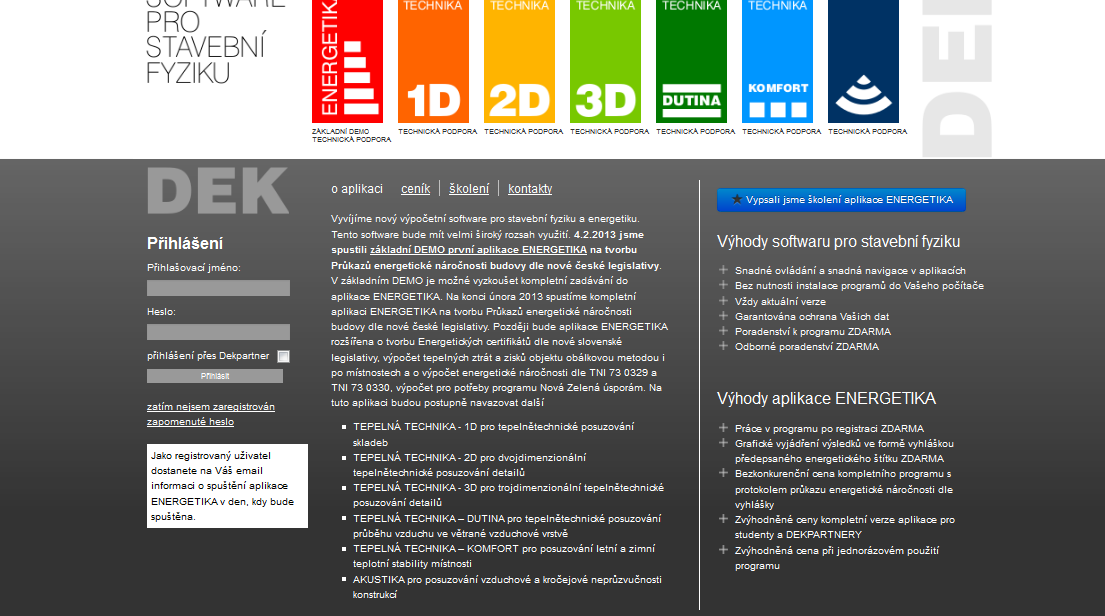1105x616 pixels.
Task: Open the dark green DUTINA tile
Action: [691, 61]
